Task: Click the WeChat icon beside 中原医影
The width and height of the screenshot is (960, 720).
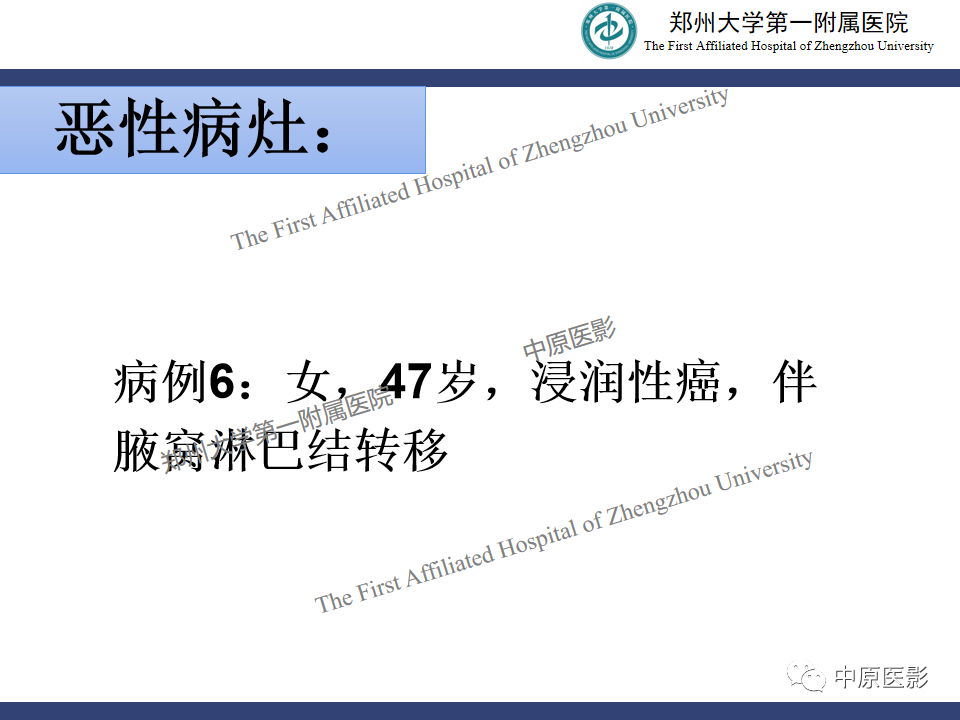Action: [806, 677]
